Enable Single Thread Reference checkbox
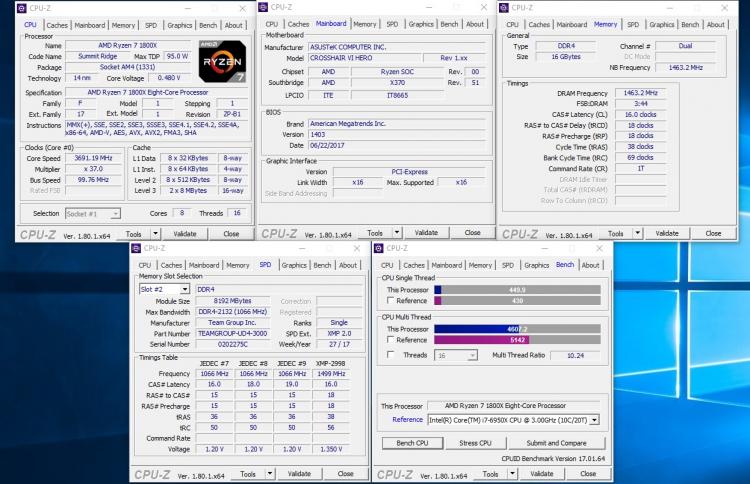 [390, 300]
